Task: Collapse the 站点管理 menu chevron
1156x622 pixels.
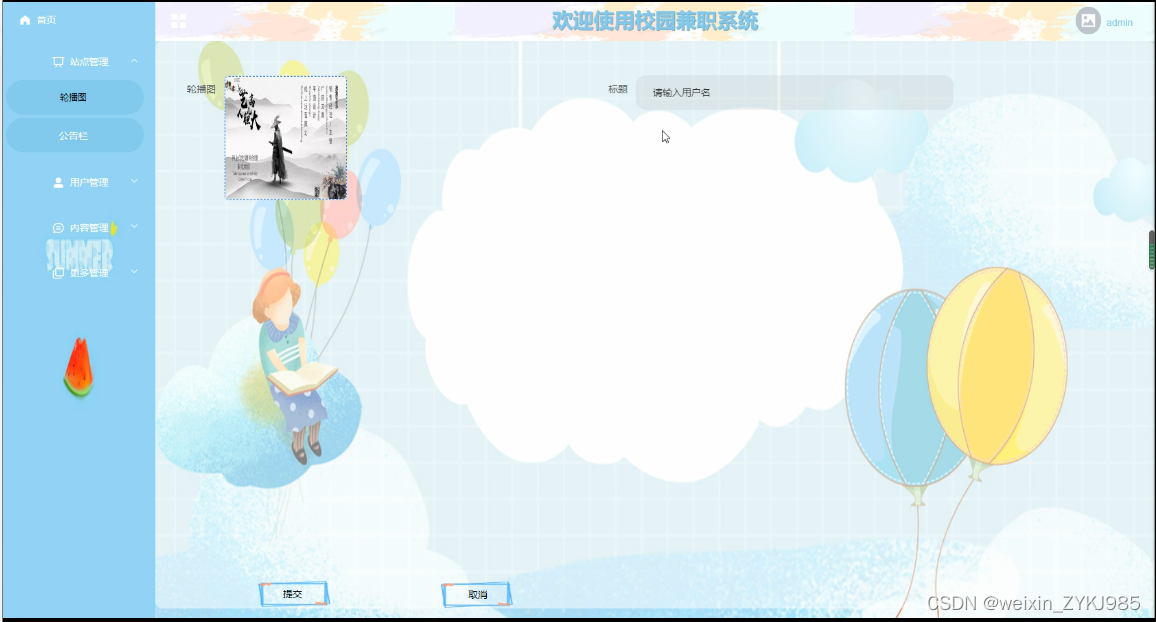Action: click(x=134, y=61)
